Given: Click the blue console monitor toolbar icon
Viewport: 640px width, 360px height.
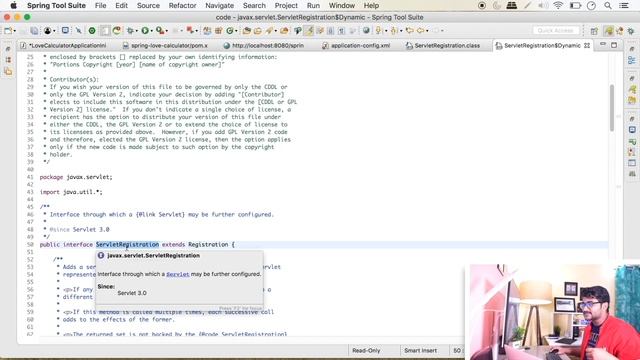Looking at the screenshot, I should tap(65, 31).
